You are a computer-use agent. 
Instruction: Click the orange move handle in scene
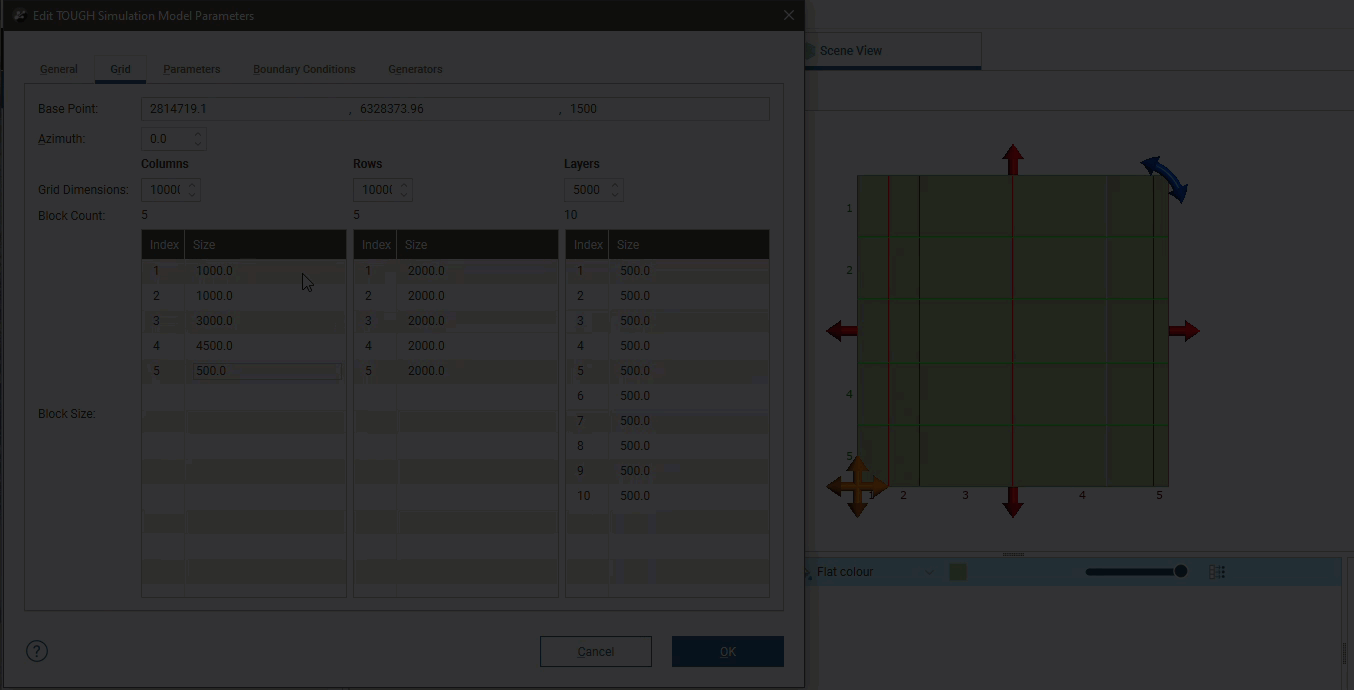[857, 487]
